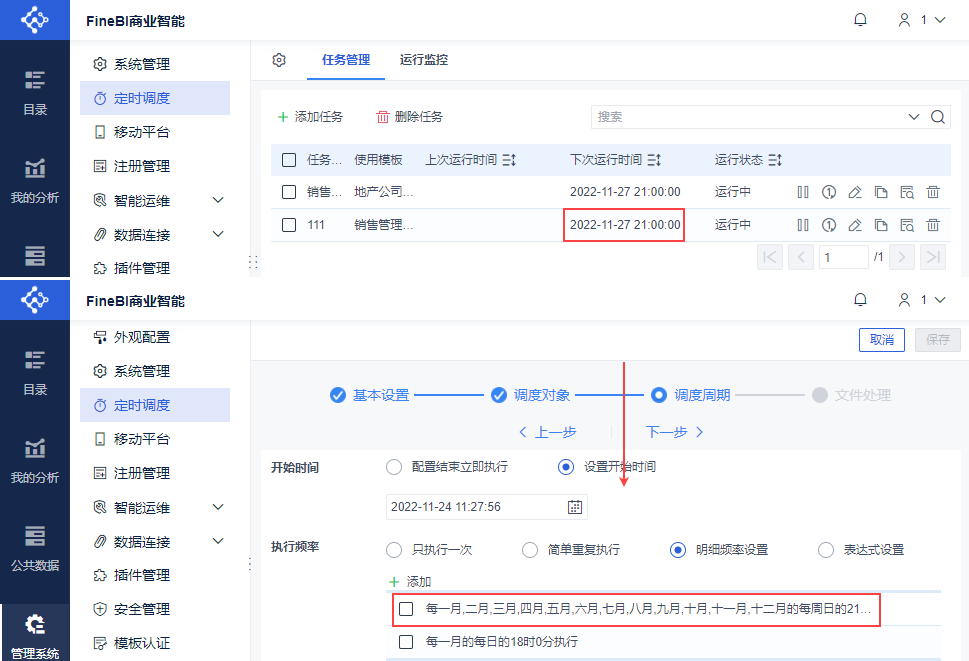Duplicate the 销售 task via copy icon

[881, 192]
